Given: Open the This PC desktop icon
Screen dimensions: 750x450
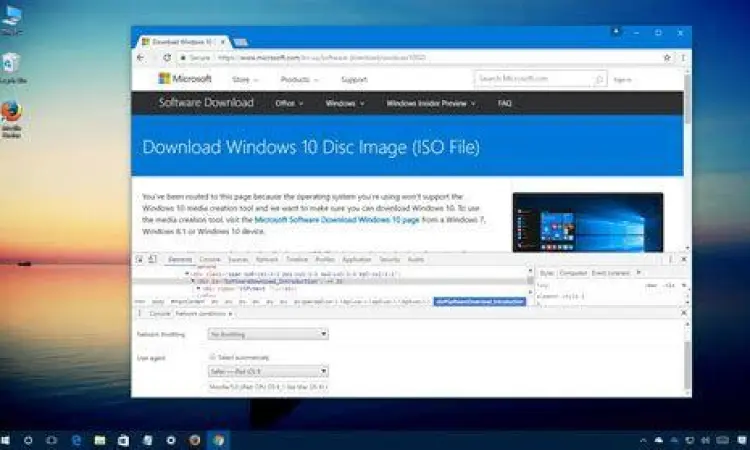Looking at the screenshot, I should [x=11, y=20].
